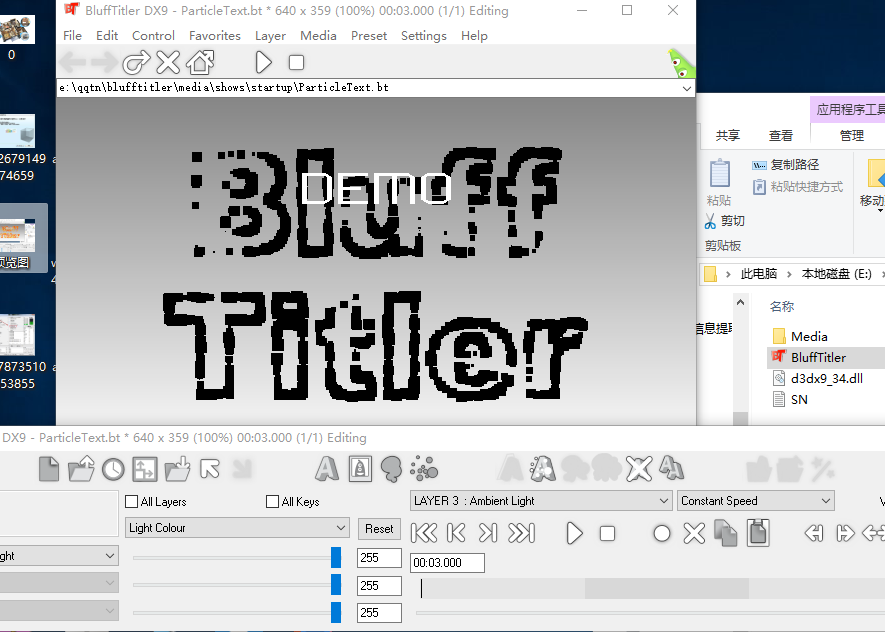The height and width of the screenshot is (632, 885).
Task: Add a sketch layer with balloon icon
Action: coord(392,469)
